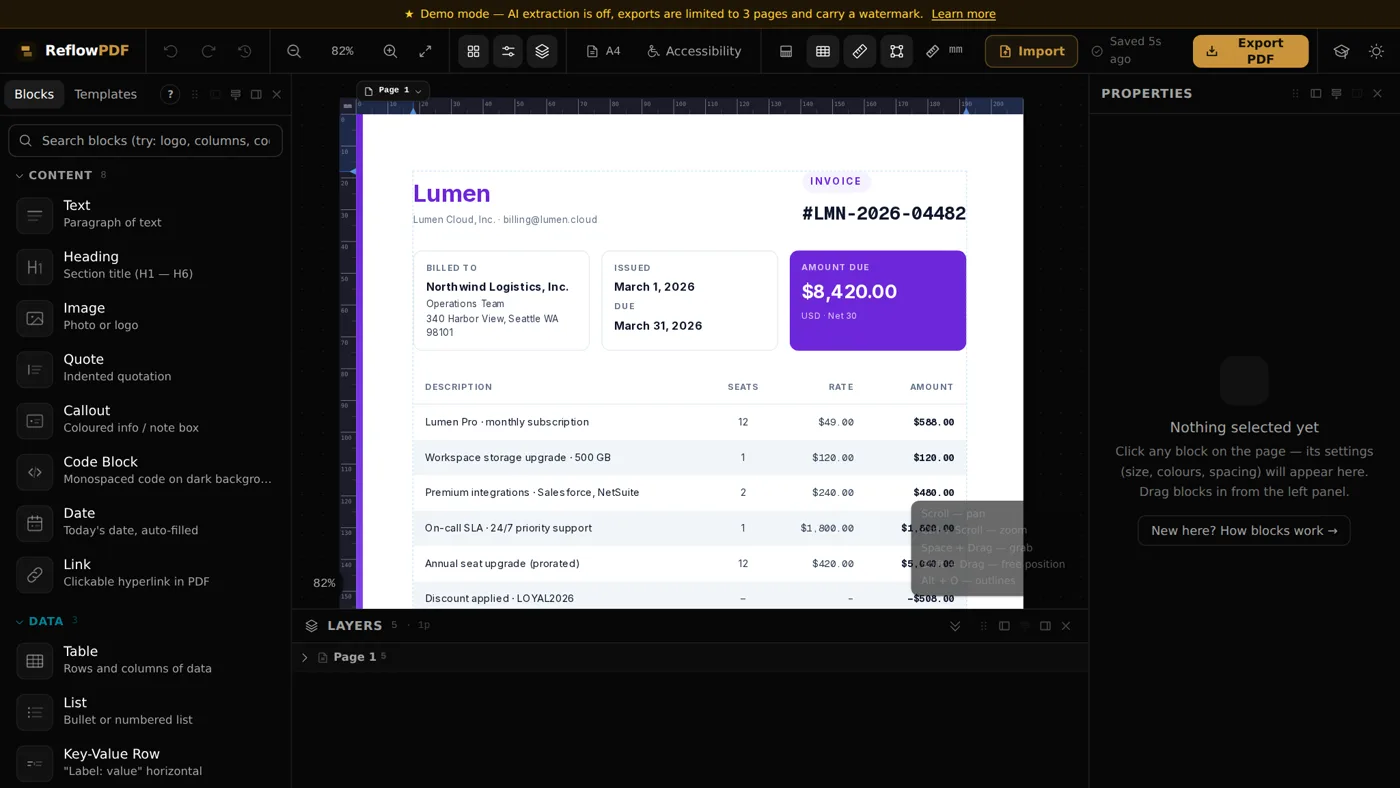This screenshot has height=788, width=1400.
Task: Collapse all layers double-chevron icon
Action: pyautogui.click(x=955, y=626)
